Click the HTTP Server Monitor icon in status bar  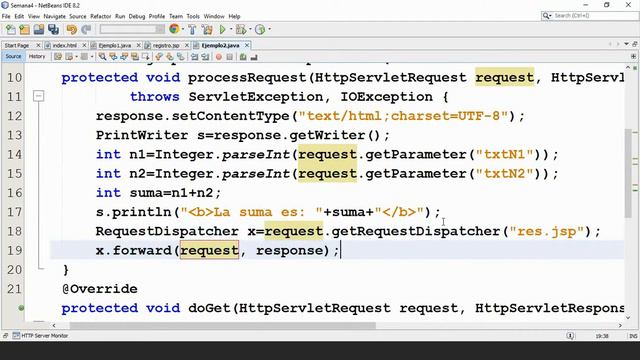tap(16, 336)
